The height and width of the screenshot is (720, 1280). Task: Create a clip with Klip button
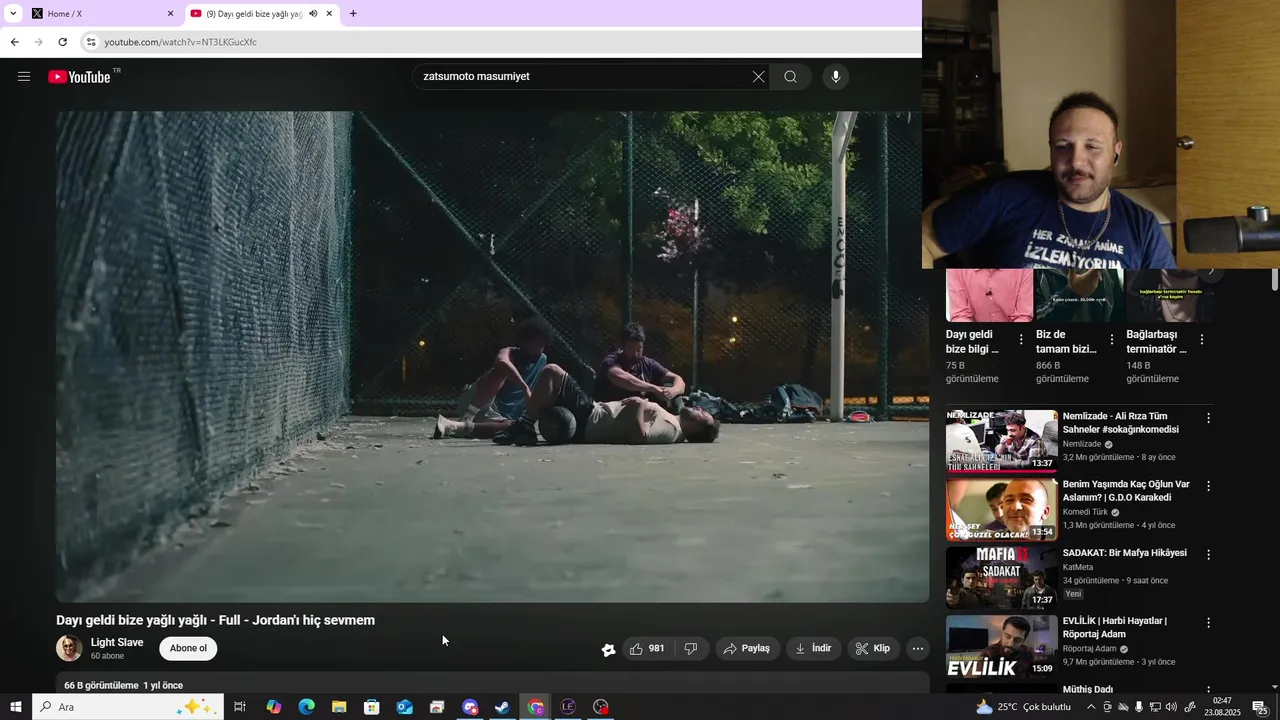coord(872,648)
